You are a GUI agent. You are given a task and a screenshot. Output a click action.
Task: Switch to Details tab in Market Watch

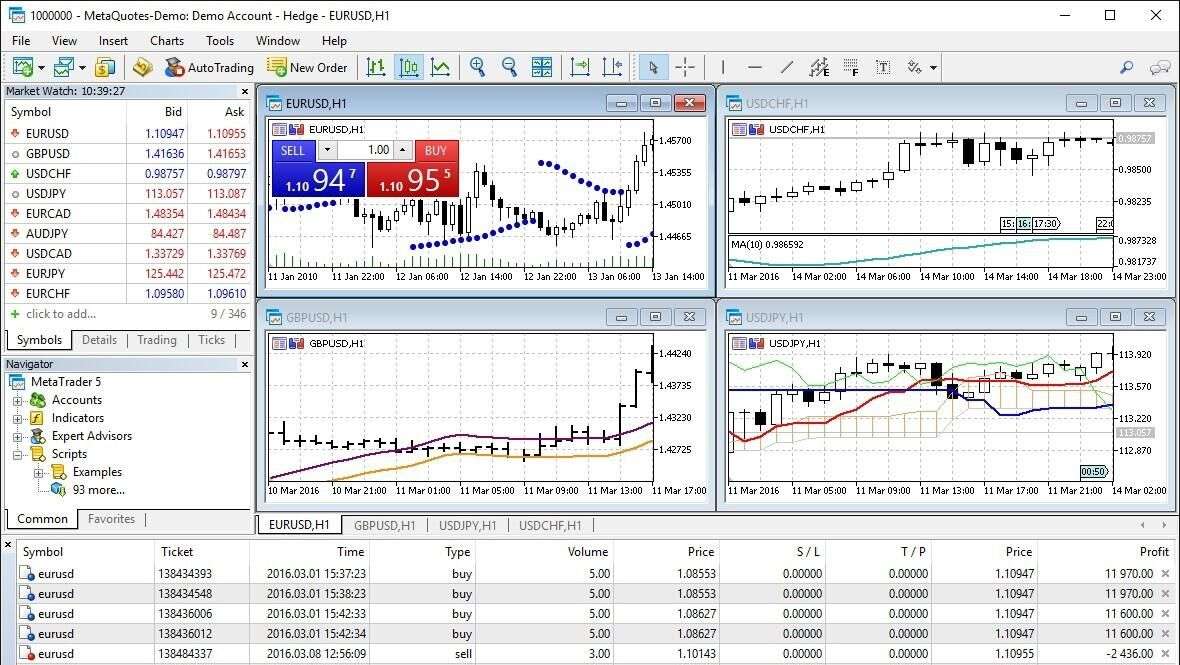coord(99,340)
